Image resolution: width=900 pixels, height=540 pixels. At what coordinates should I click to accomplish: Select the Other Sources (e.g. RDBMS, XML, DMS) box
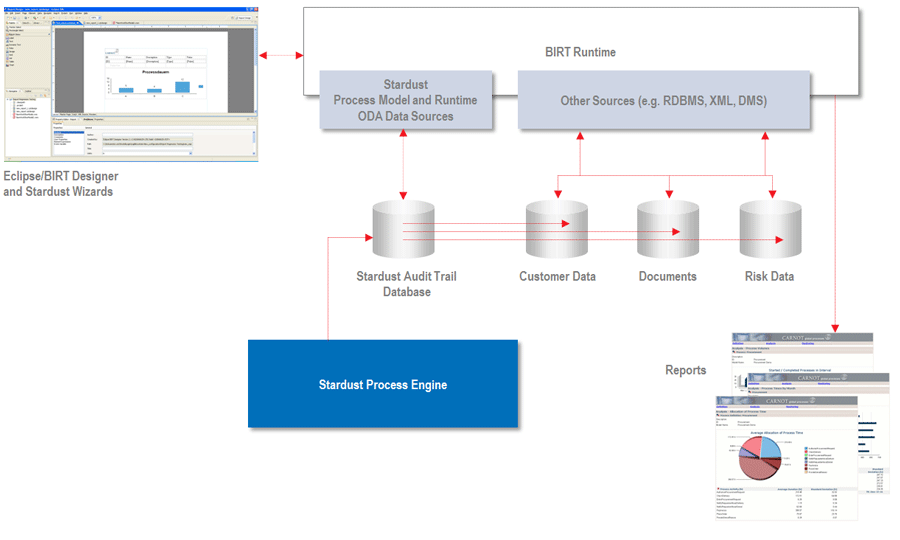tap(664, 100)
